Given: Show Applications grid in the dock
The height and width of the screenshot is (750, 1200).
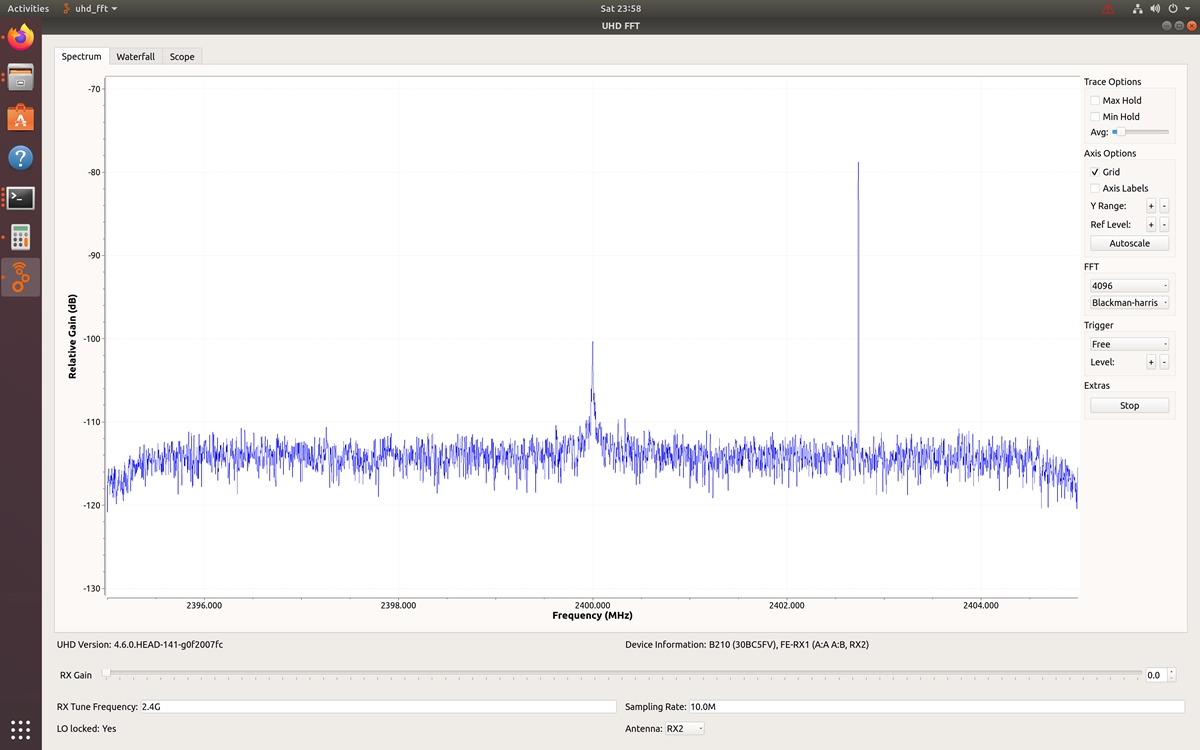Looking at the screenshot, I should click(21, 729).
